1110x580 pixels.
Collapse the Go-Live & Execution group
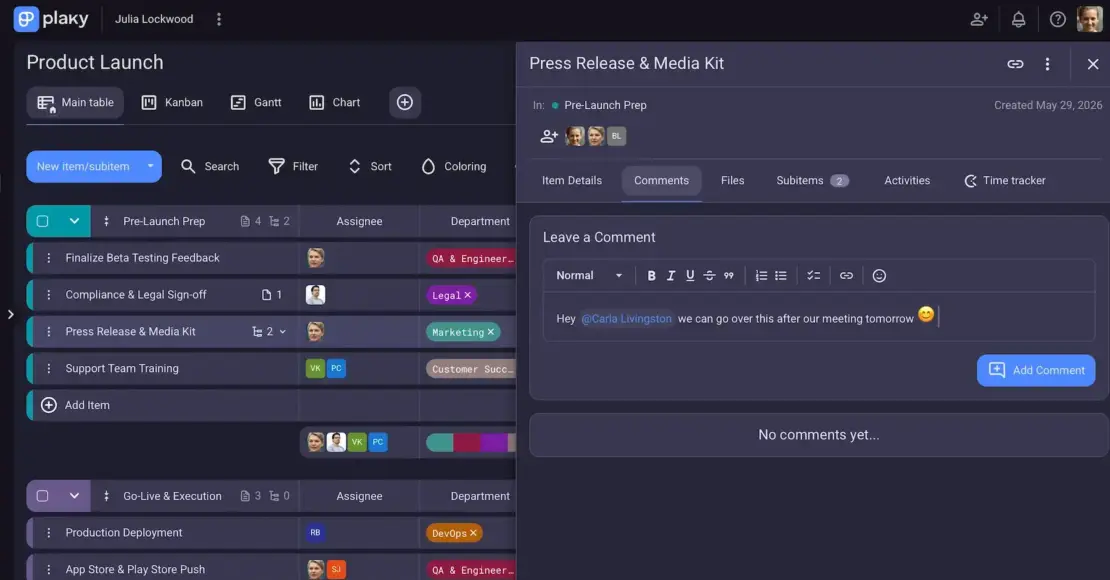[74, 496]
